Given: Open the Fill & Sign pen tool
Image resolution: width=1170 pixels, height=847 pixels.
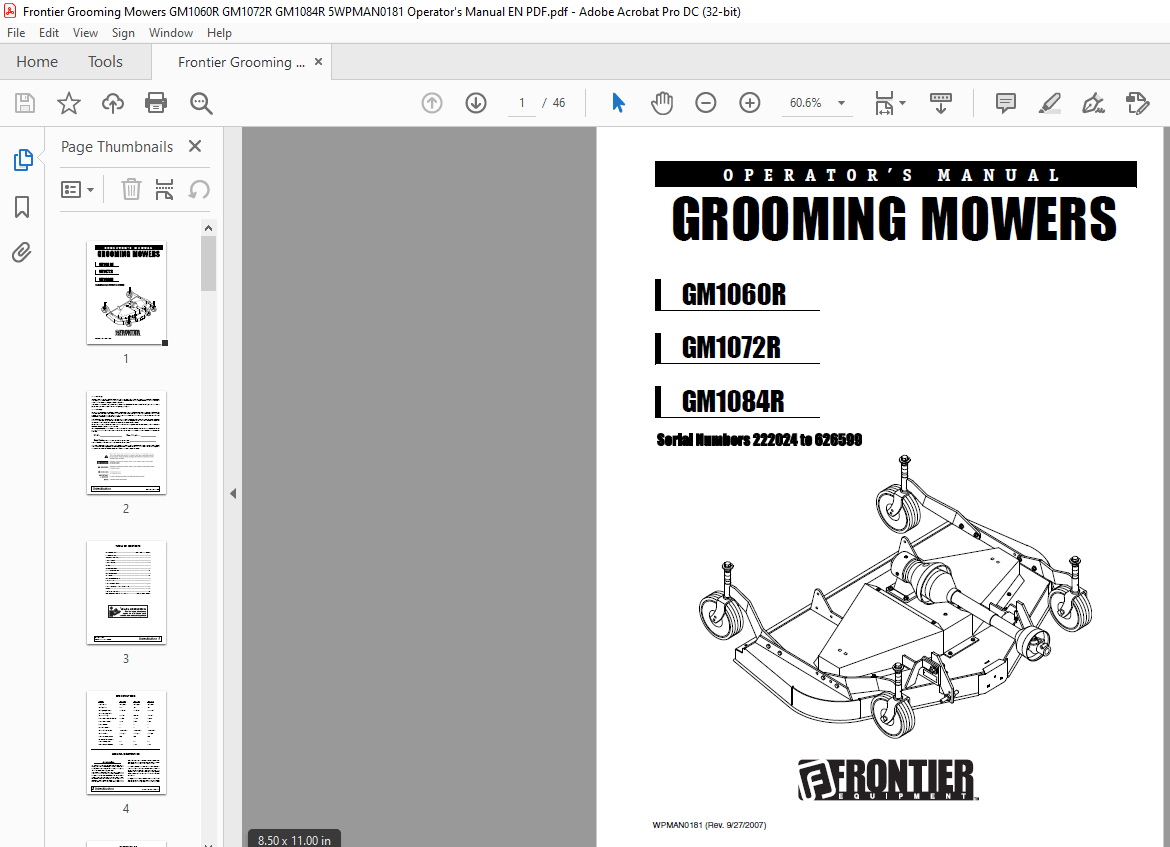Looking at the screenshot, I should coord(1094,103).
